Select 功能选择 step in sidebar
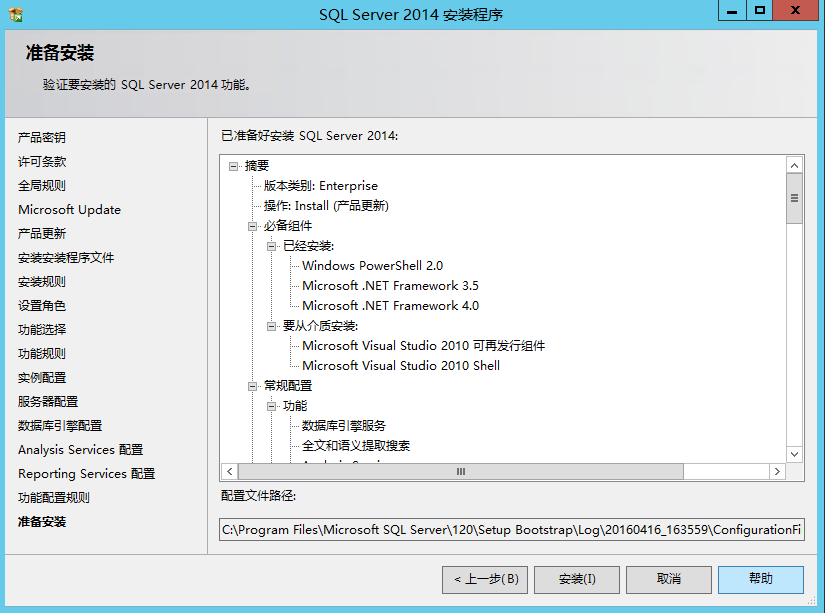Screen dimensions: 825x613 click(42, 330)
